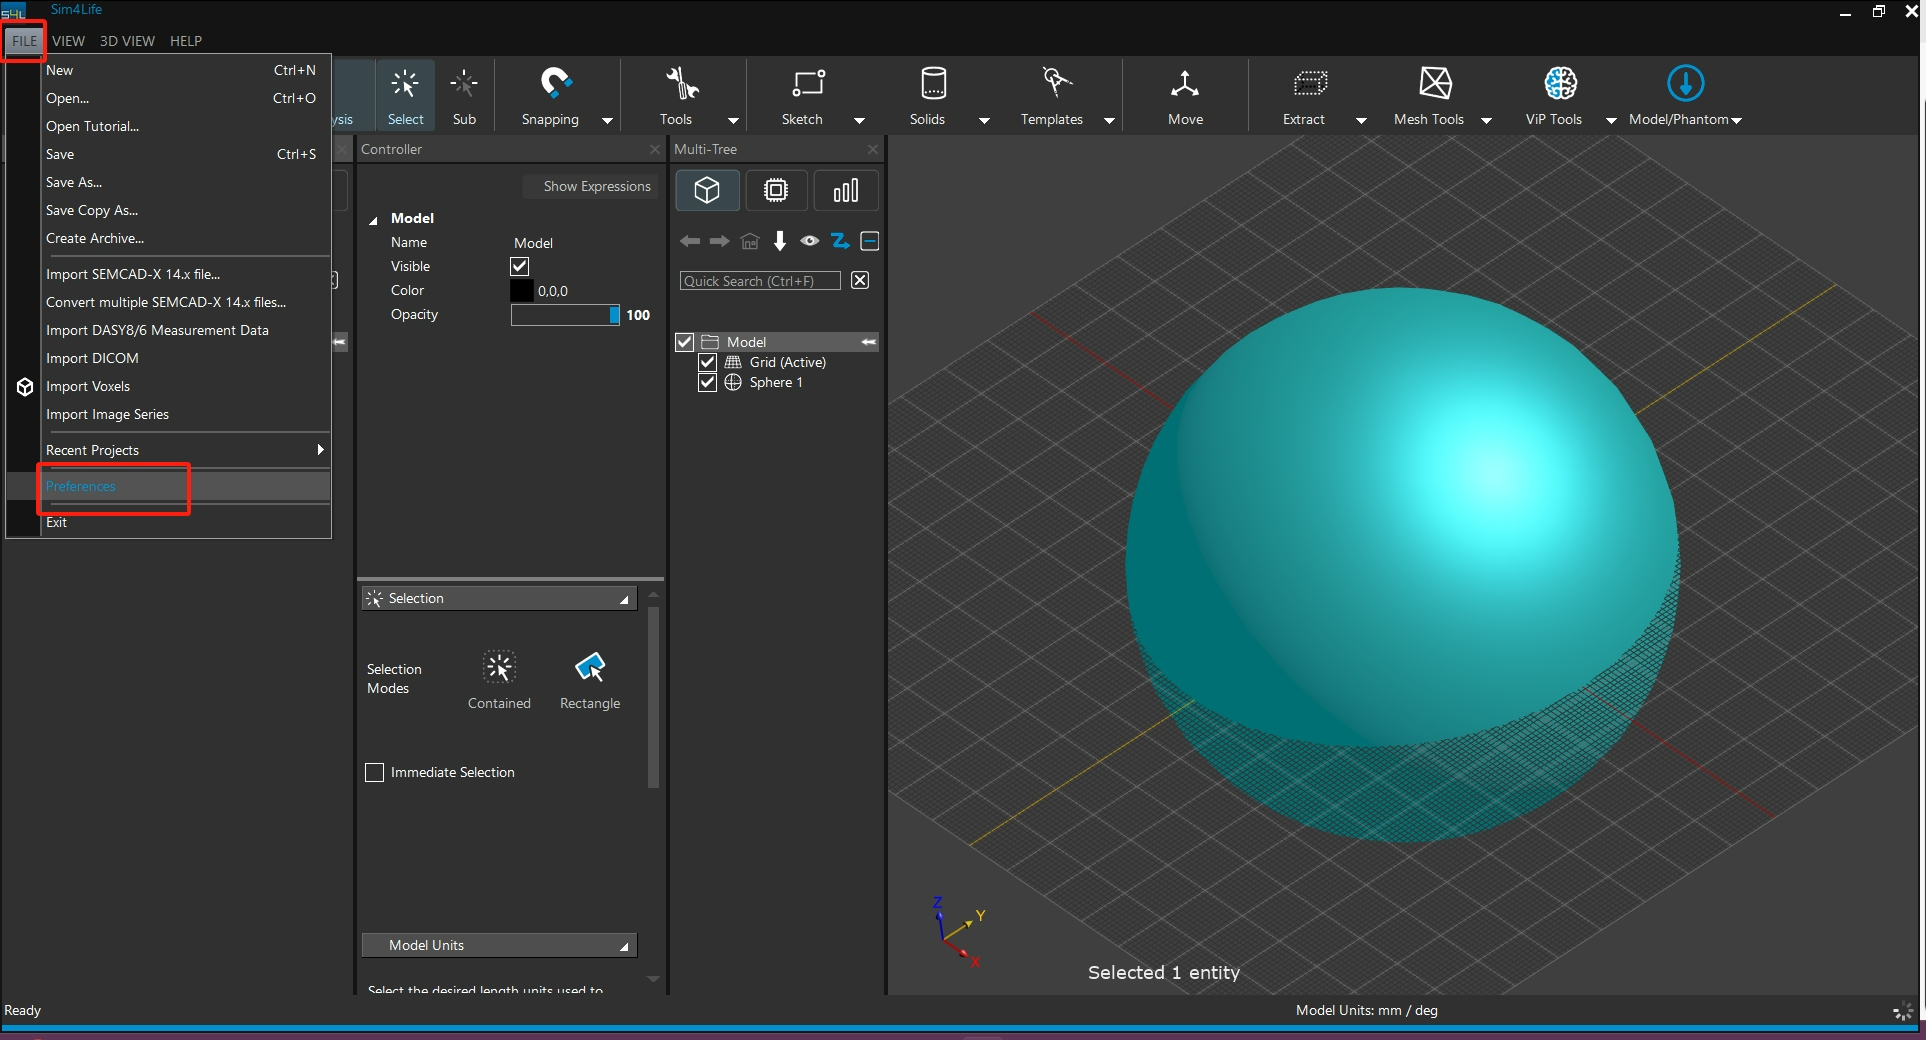
Task: Toggle the Grid (Active) checkbox
Action: 708,363
